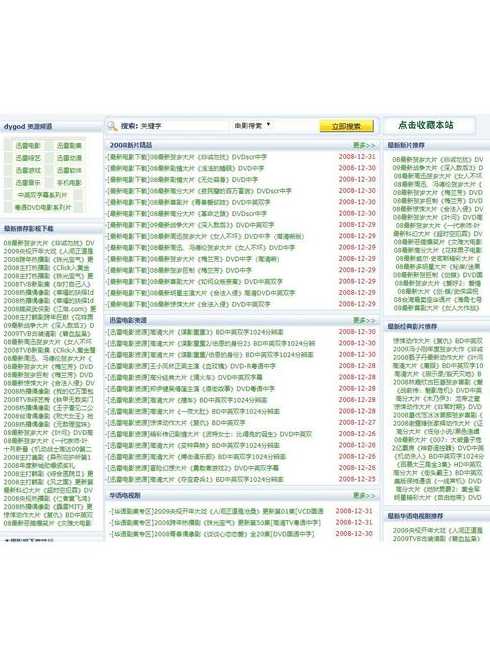Open the 手机电影 channel link
The height and width of the screenshot is (656, 490).
pos(69,182)
